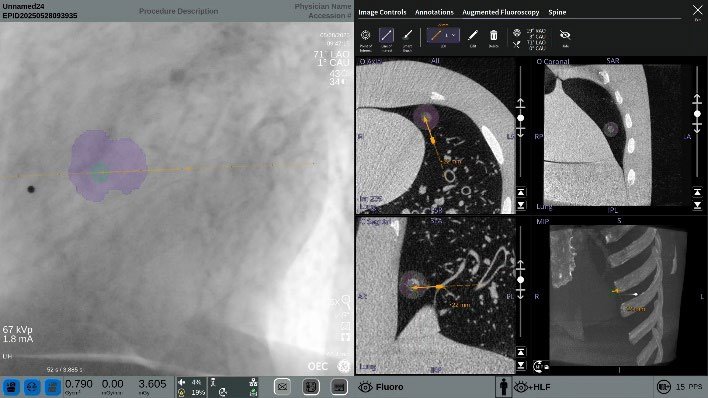The height and width of the screenshot is (398, 708).
Task: Switch to the Image Controls tab
Action: click(x=382, y=12)
